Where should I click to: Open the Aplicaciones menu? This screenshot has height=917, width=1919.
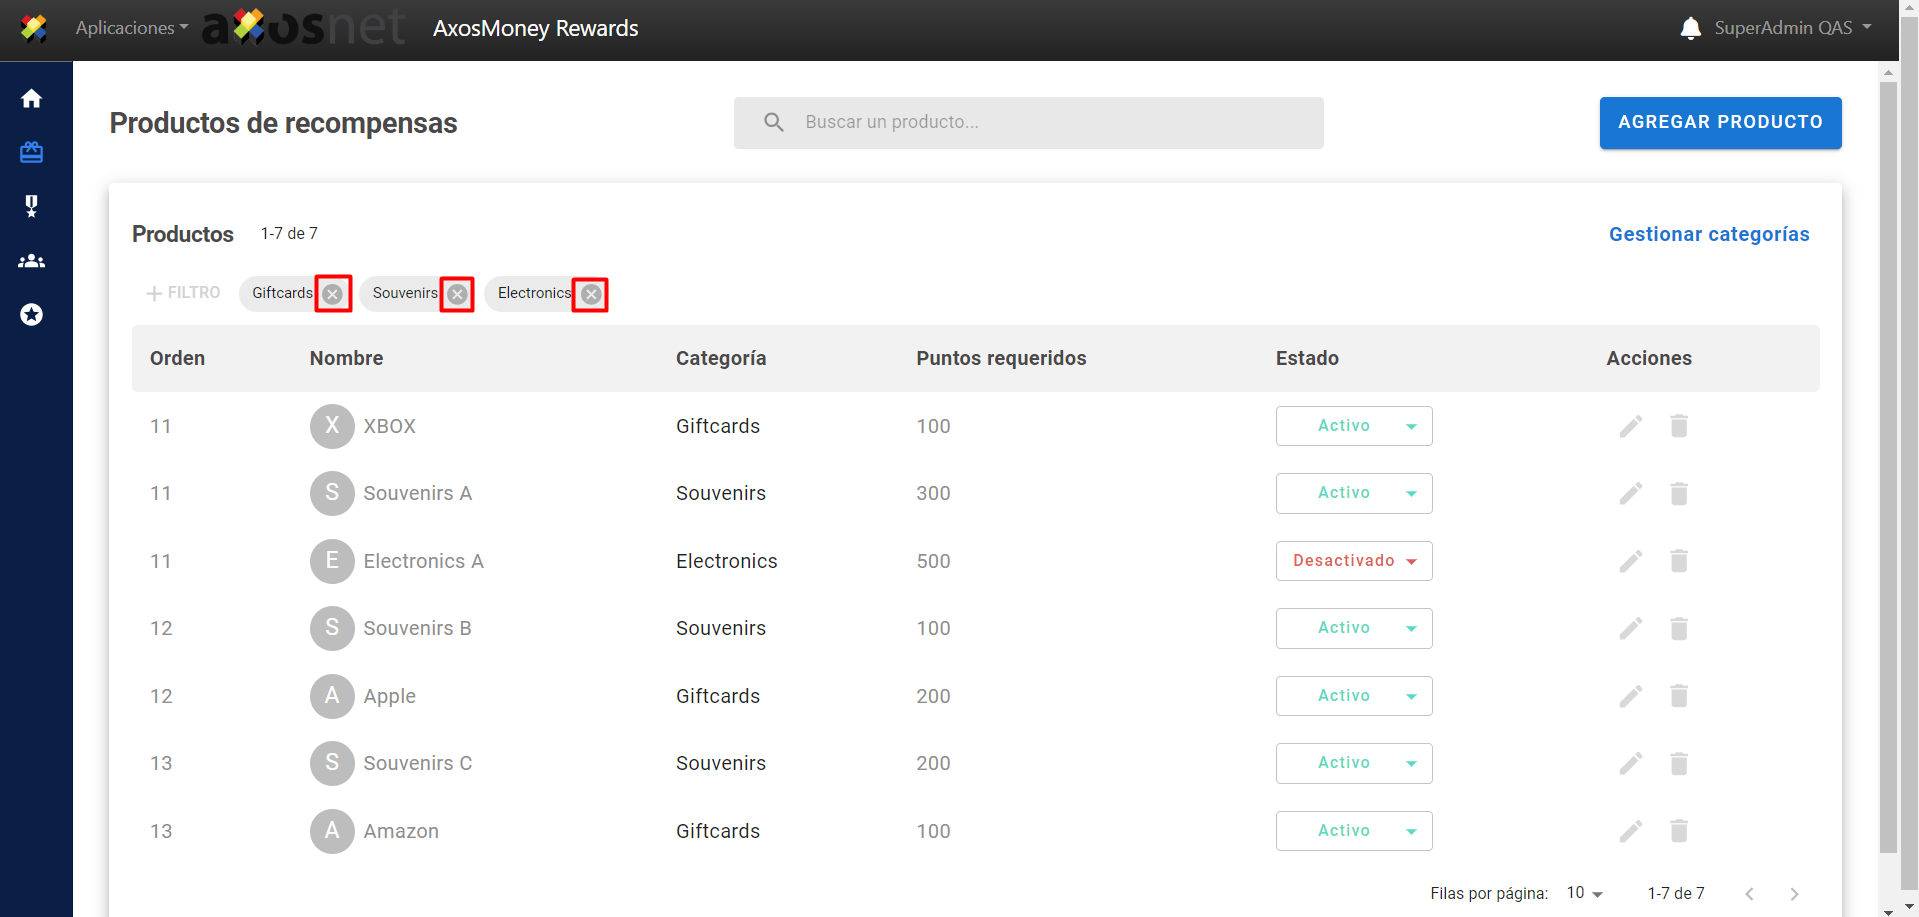[x=131, y=28]
